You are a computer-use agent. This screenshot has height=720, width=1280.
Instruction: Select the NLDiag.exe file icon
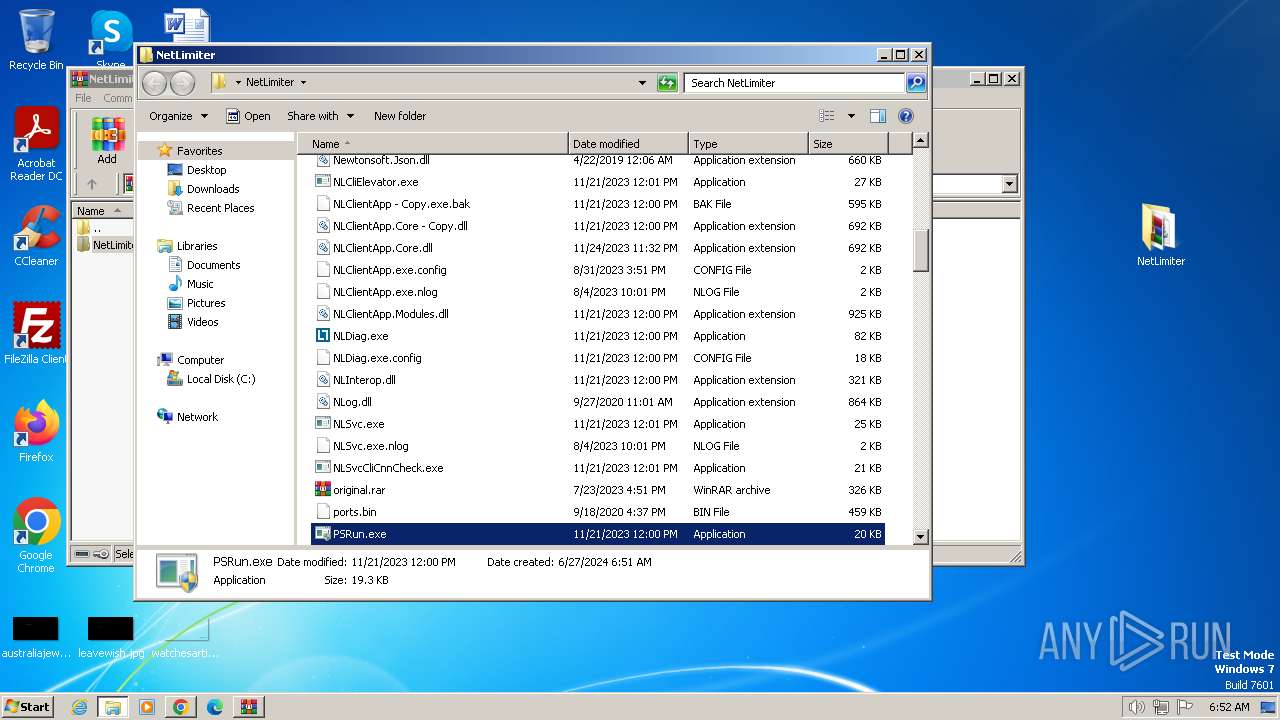tap(322, 336)
